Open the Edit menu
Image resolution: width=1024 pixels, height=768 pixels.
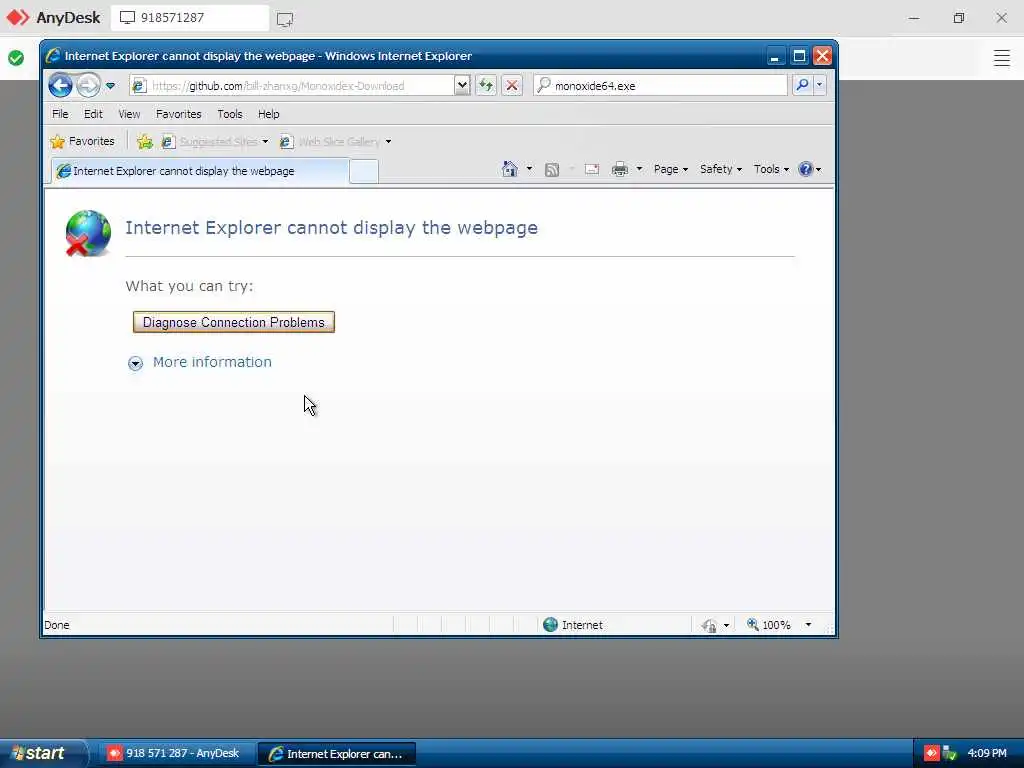click(93, 114)
